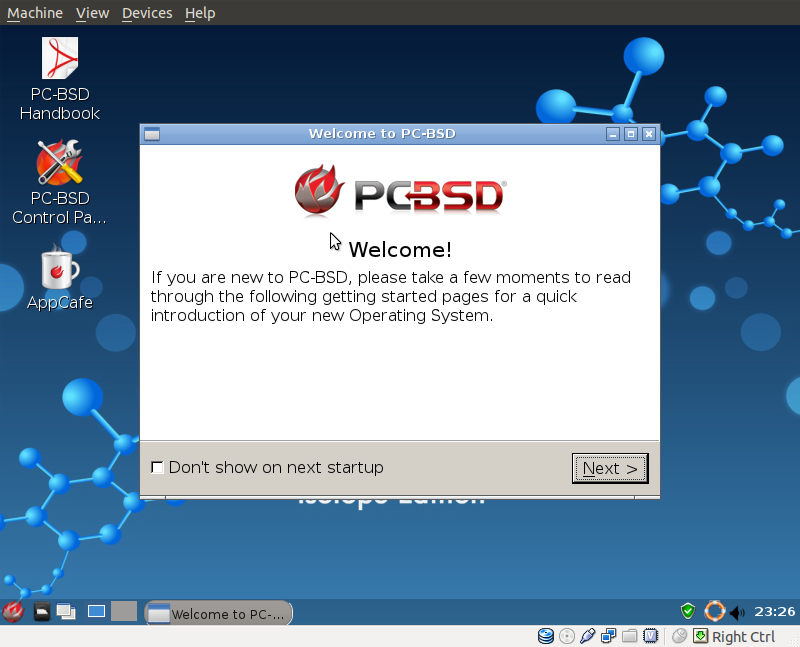The height and width of the screenshot is (647, 800).
Task: Open the PC-BSD flame start menu
Action: pyautogui.click(x=13, y=611)
